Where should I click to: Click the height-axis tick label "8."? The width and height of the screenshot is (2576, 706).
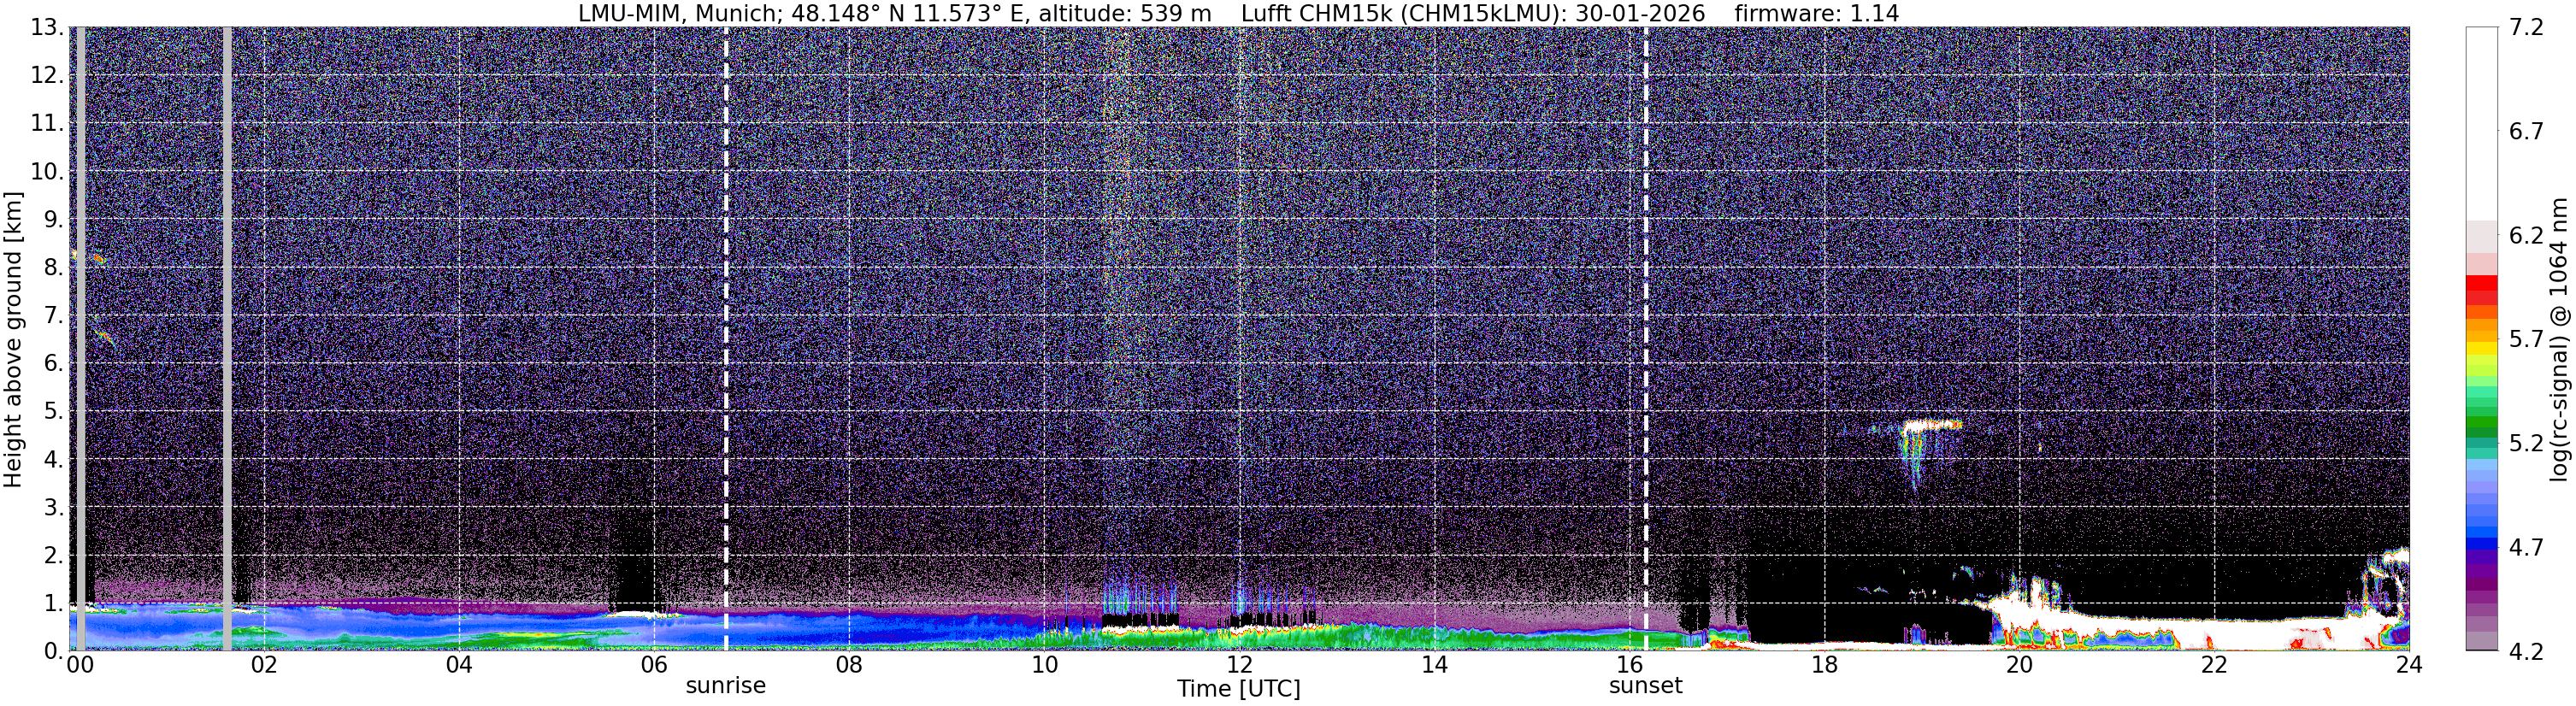(x=54, y=267)
